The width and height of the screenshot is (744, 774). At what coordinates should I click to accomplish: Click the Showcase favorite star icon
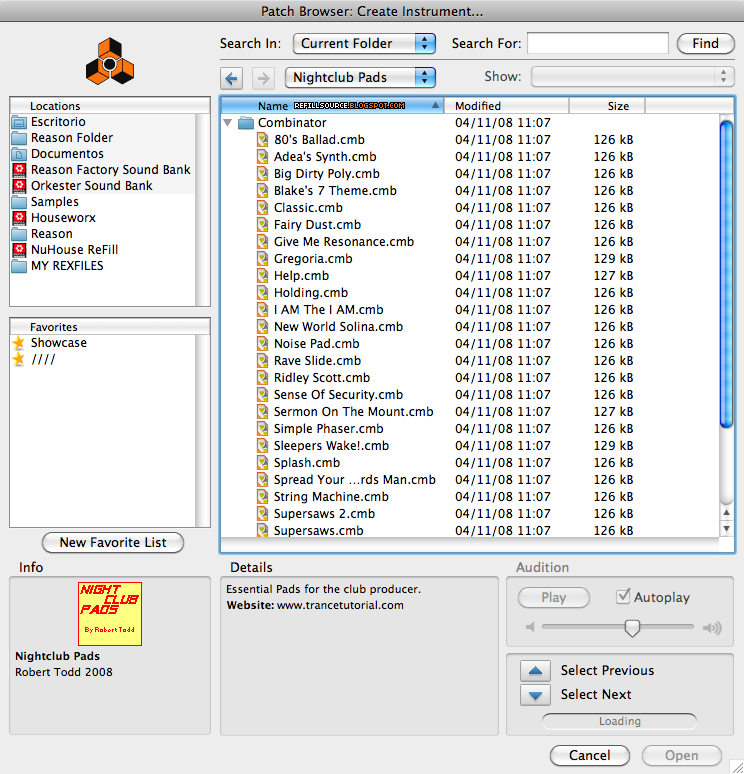tap(19, 343)
